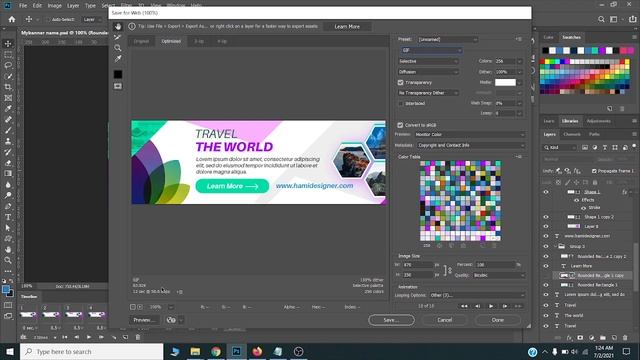Select the Lasso tool
This screenshot has width=640, height=360.
8,65
